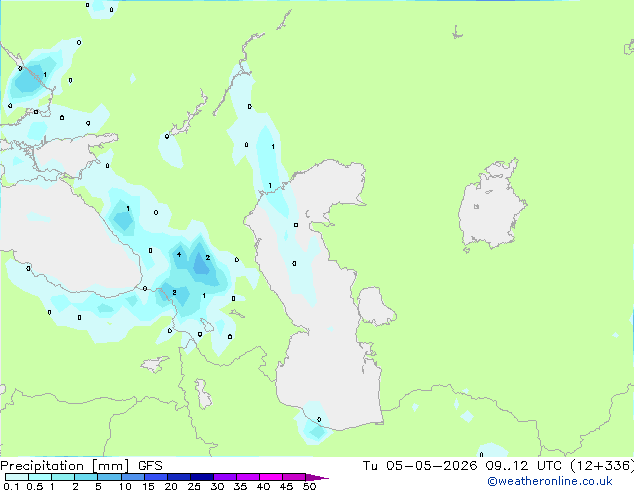Click the '50' legend scale label
This screenshot has width=634, height=490.
309,486
